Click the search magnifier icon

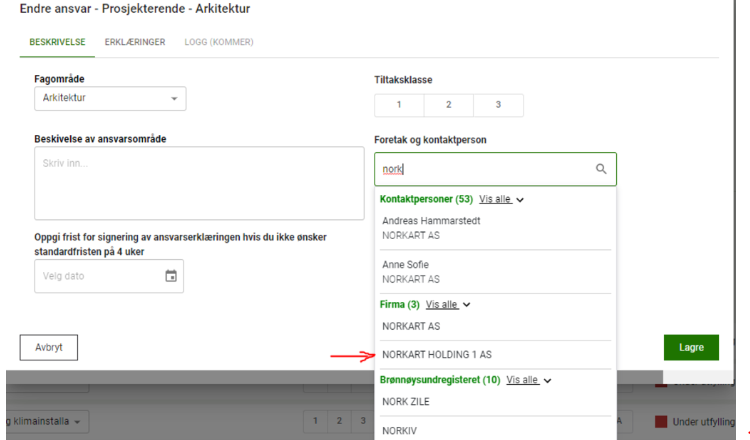tap(601, 169)
